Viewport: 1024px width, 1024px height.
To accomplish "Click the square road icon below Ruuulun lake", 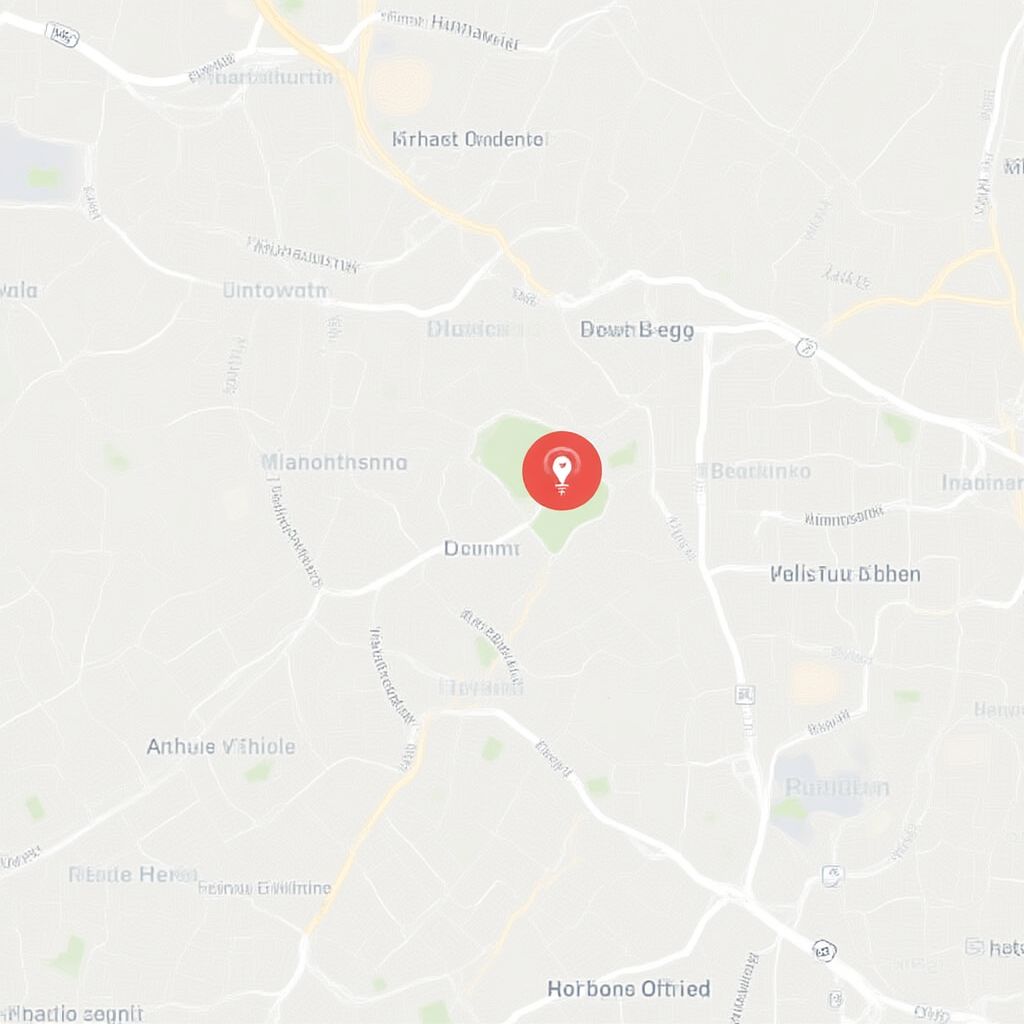I will (832, 876).
